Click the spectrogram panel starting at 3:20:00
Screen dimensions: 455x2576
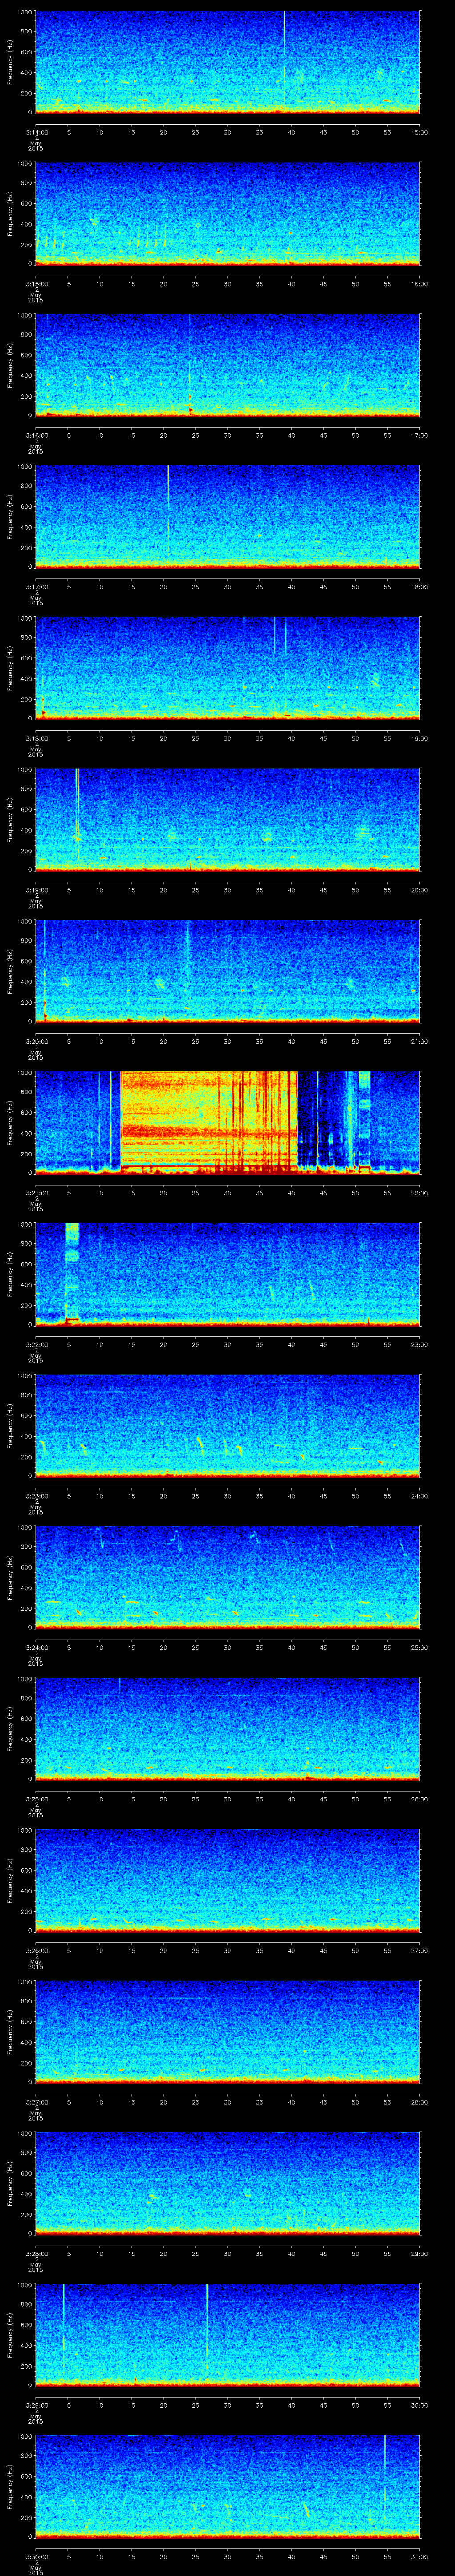click(x=228, y=971)
